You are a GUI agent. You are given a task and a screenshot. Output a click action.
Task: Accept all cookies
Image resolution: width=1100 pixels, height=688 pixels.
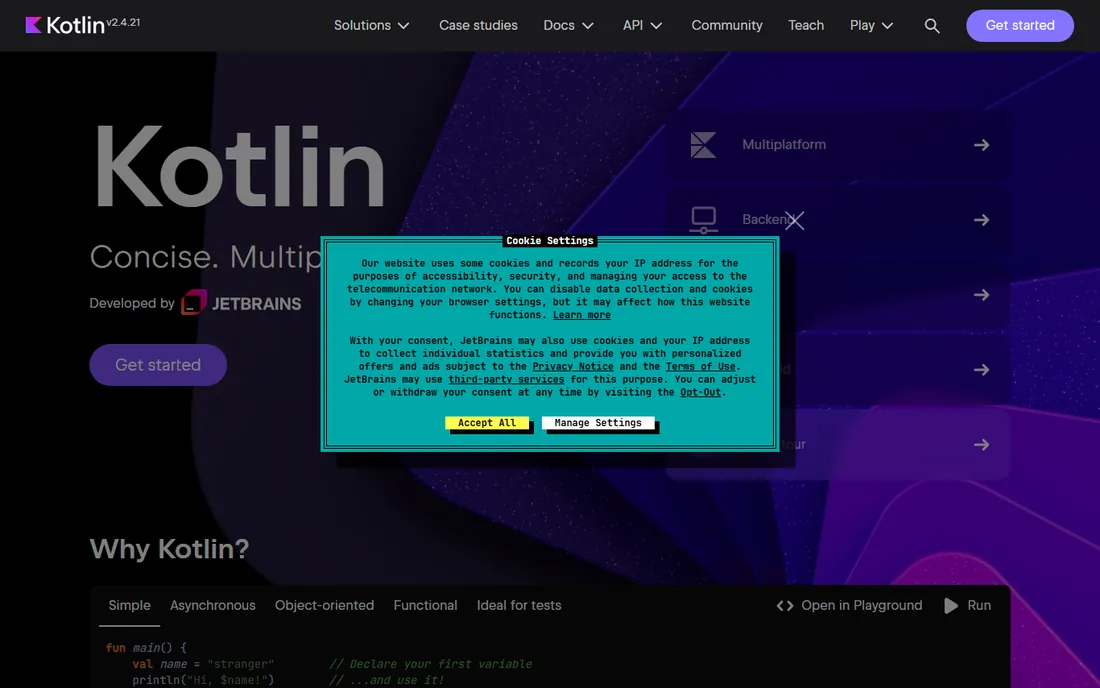pyautogui.click(x=487, y=423)
